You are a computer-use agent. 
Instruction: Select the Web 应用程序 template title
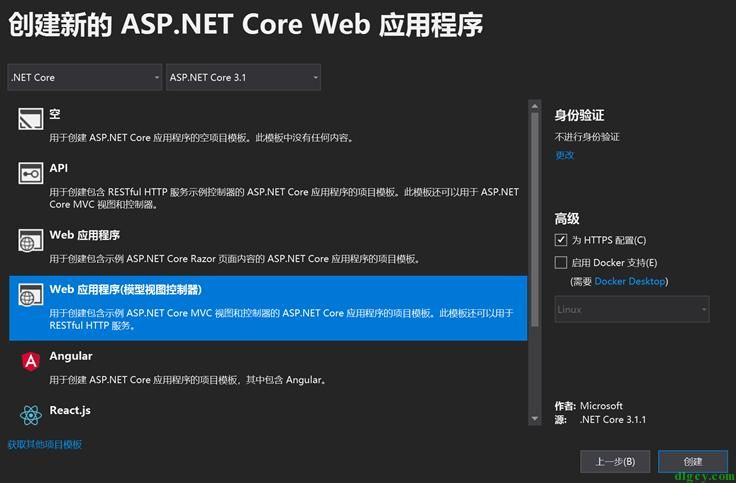point(84,235)
